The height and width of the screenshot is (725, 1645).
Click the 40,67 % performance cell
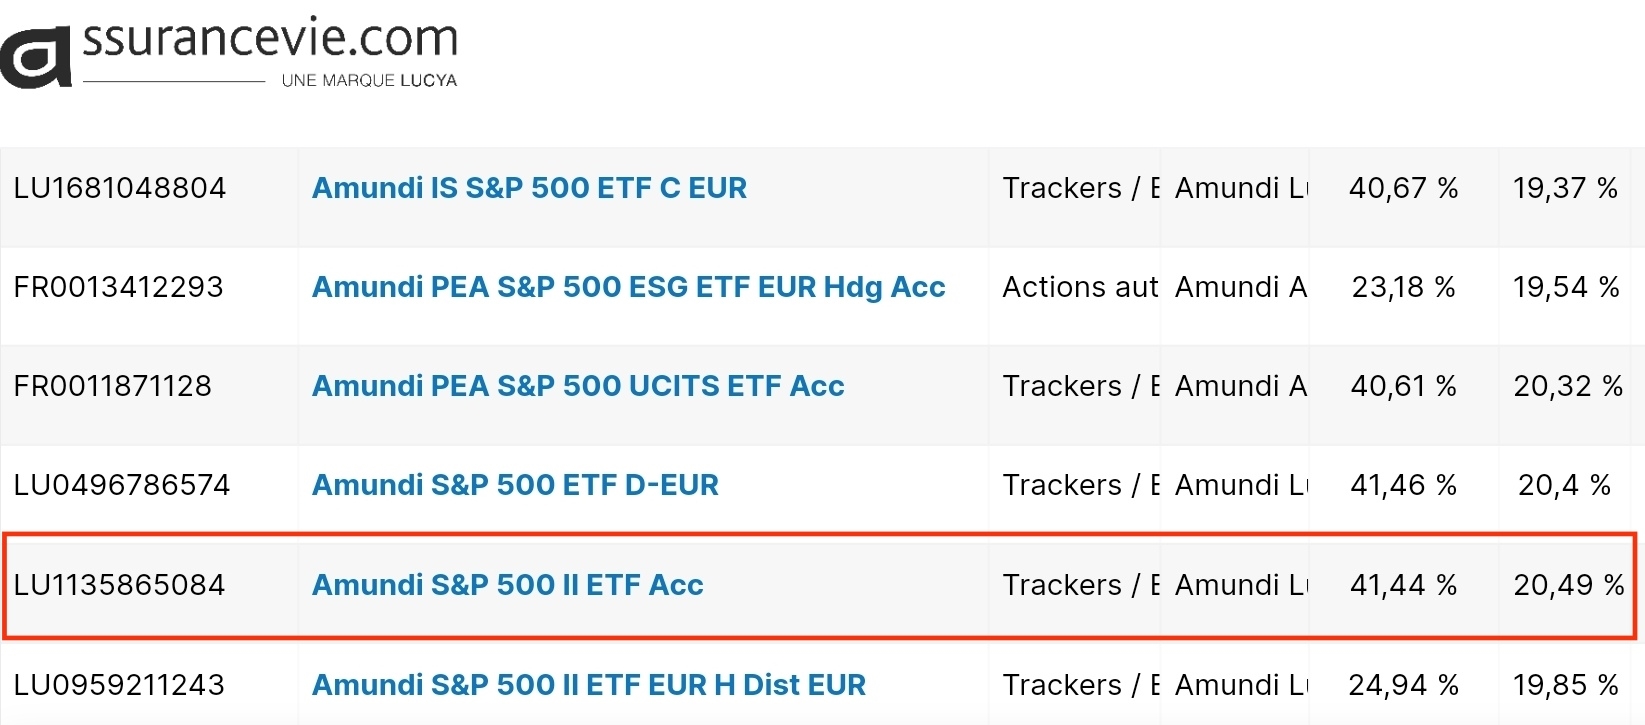tap(1403, 188)
